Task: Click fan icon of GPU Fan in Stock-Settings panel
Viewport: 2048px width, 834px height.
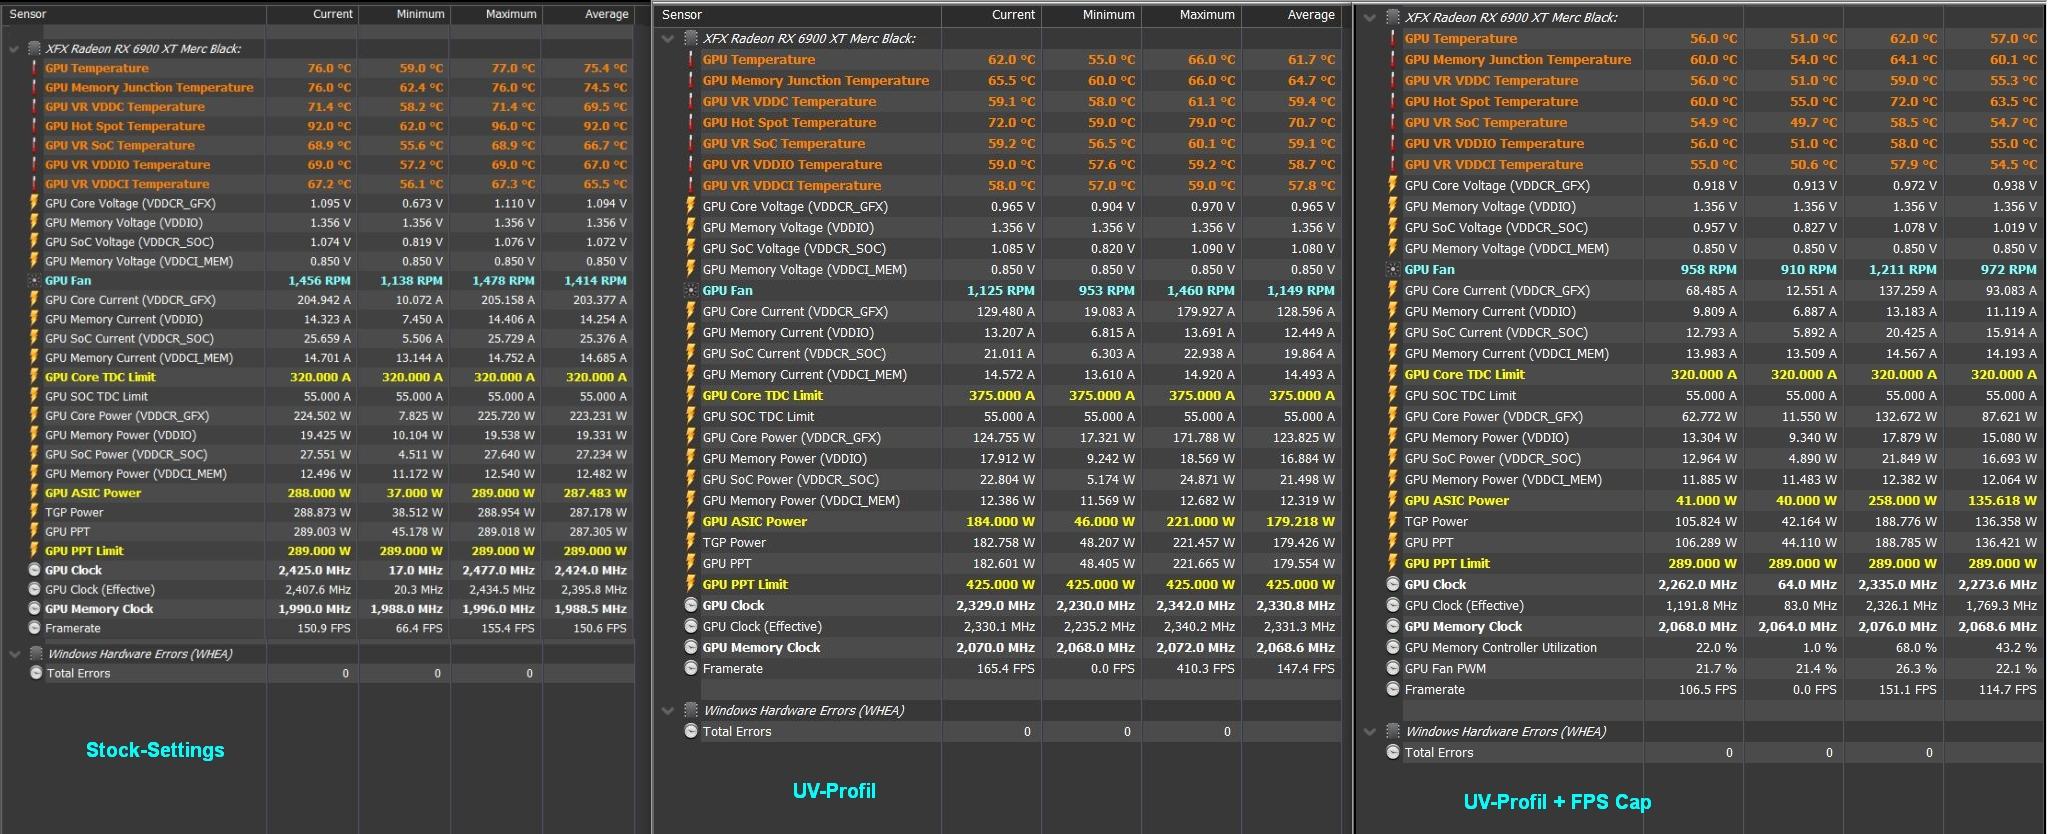Action: 35,281
